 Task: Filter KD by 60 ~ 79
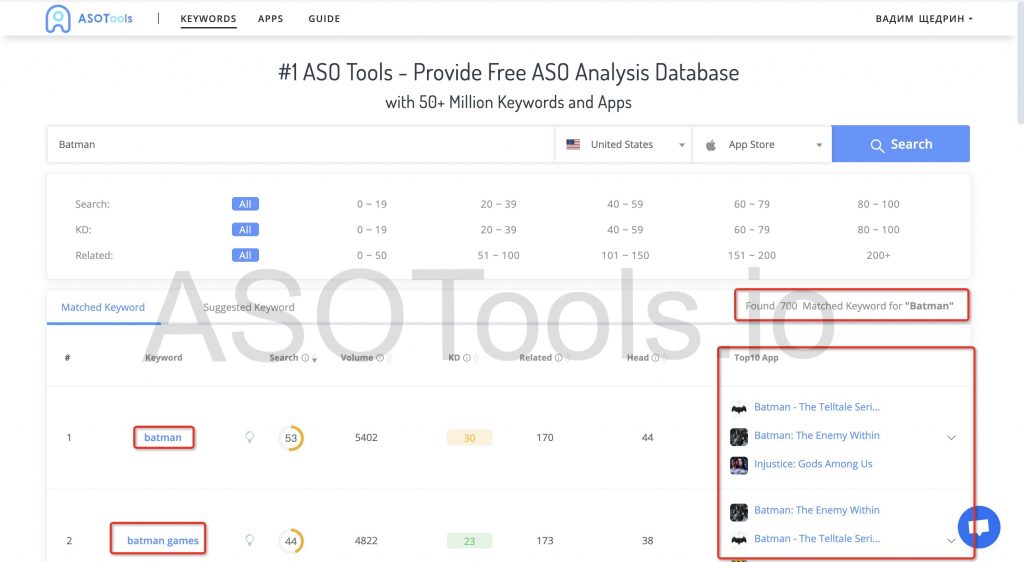coord(752,229)
